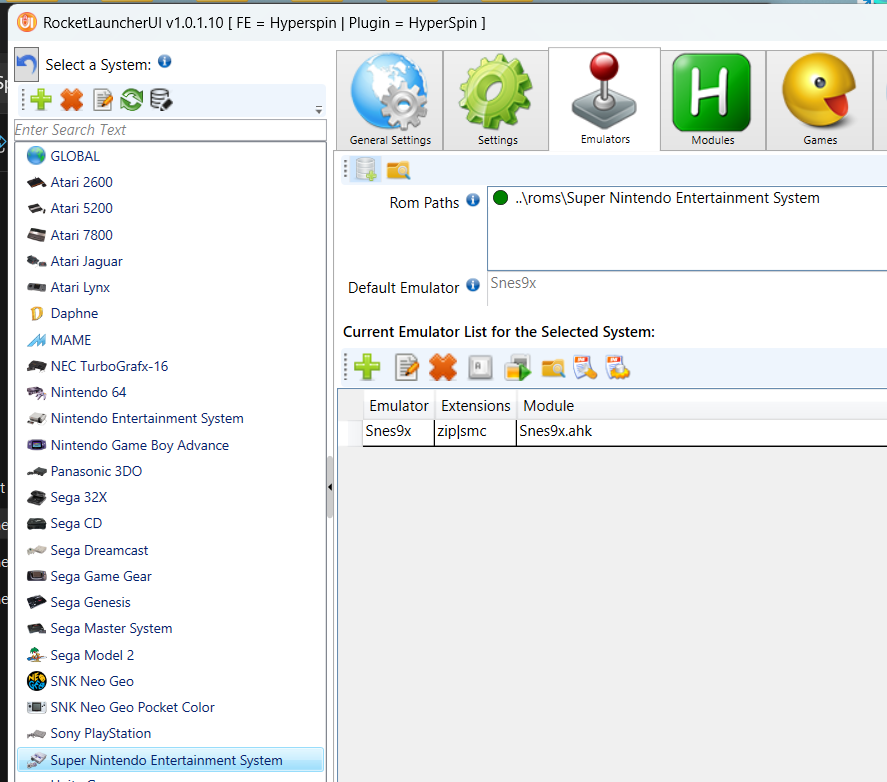The height and width of the screenshot is (782, 887).
Task: Click the document magnifier icon in emulator toolbar
Action: (585, 367)
